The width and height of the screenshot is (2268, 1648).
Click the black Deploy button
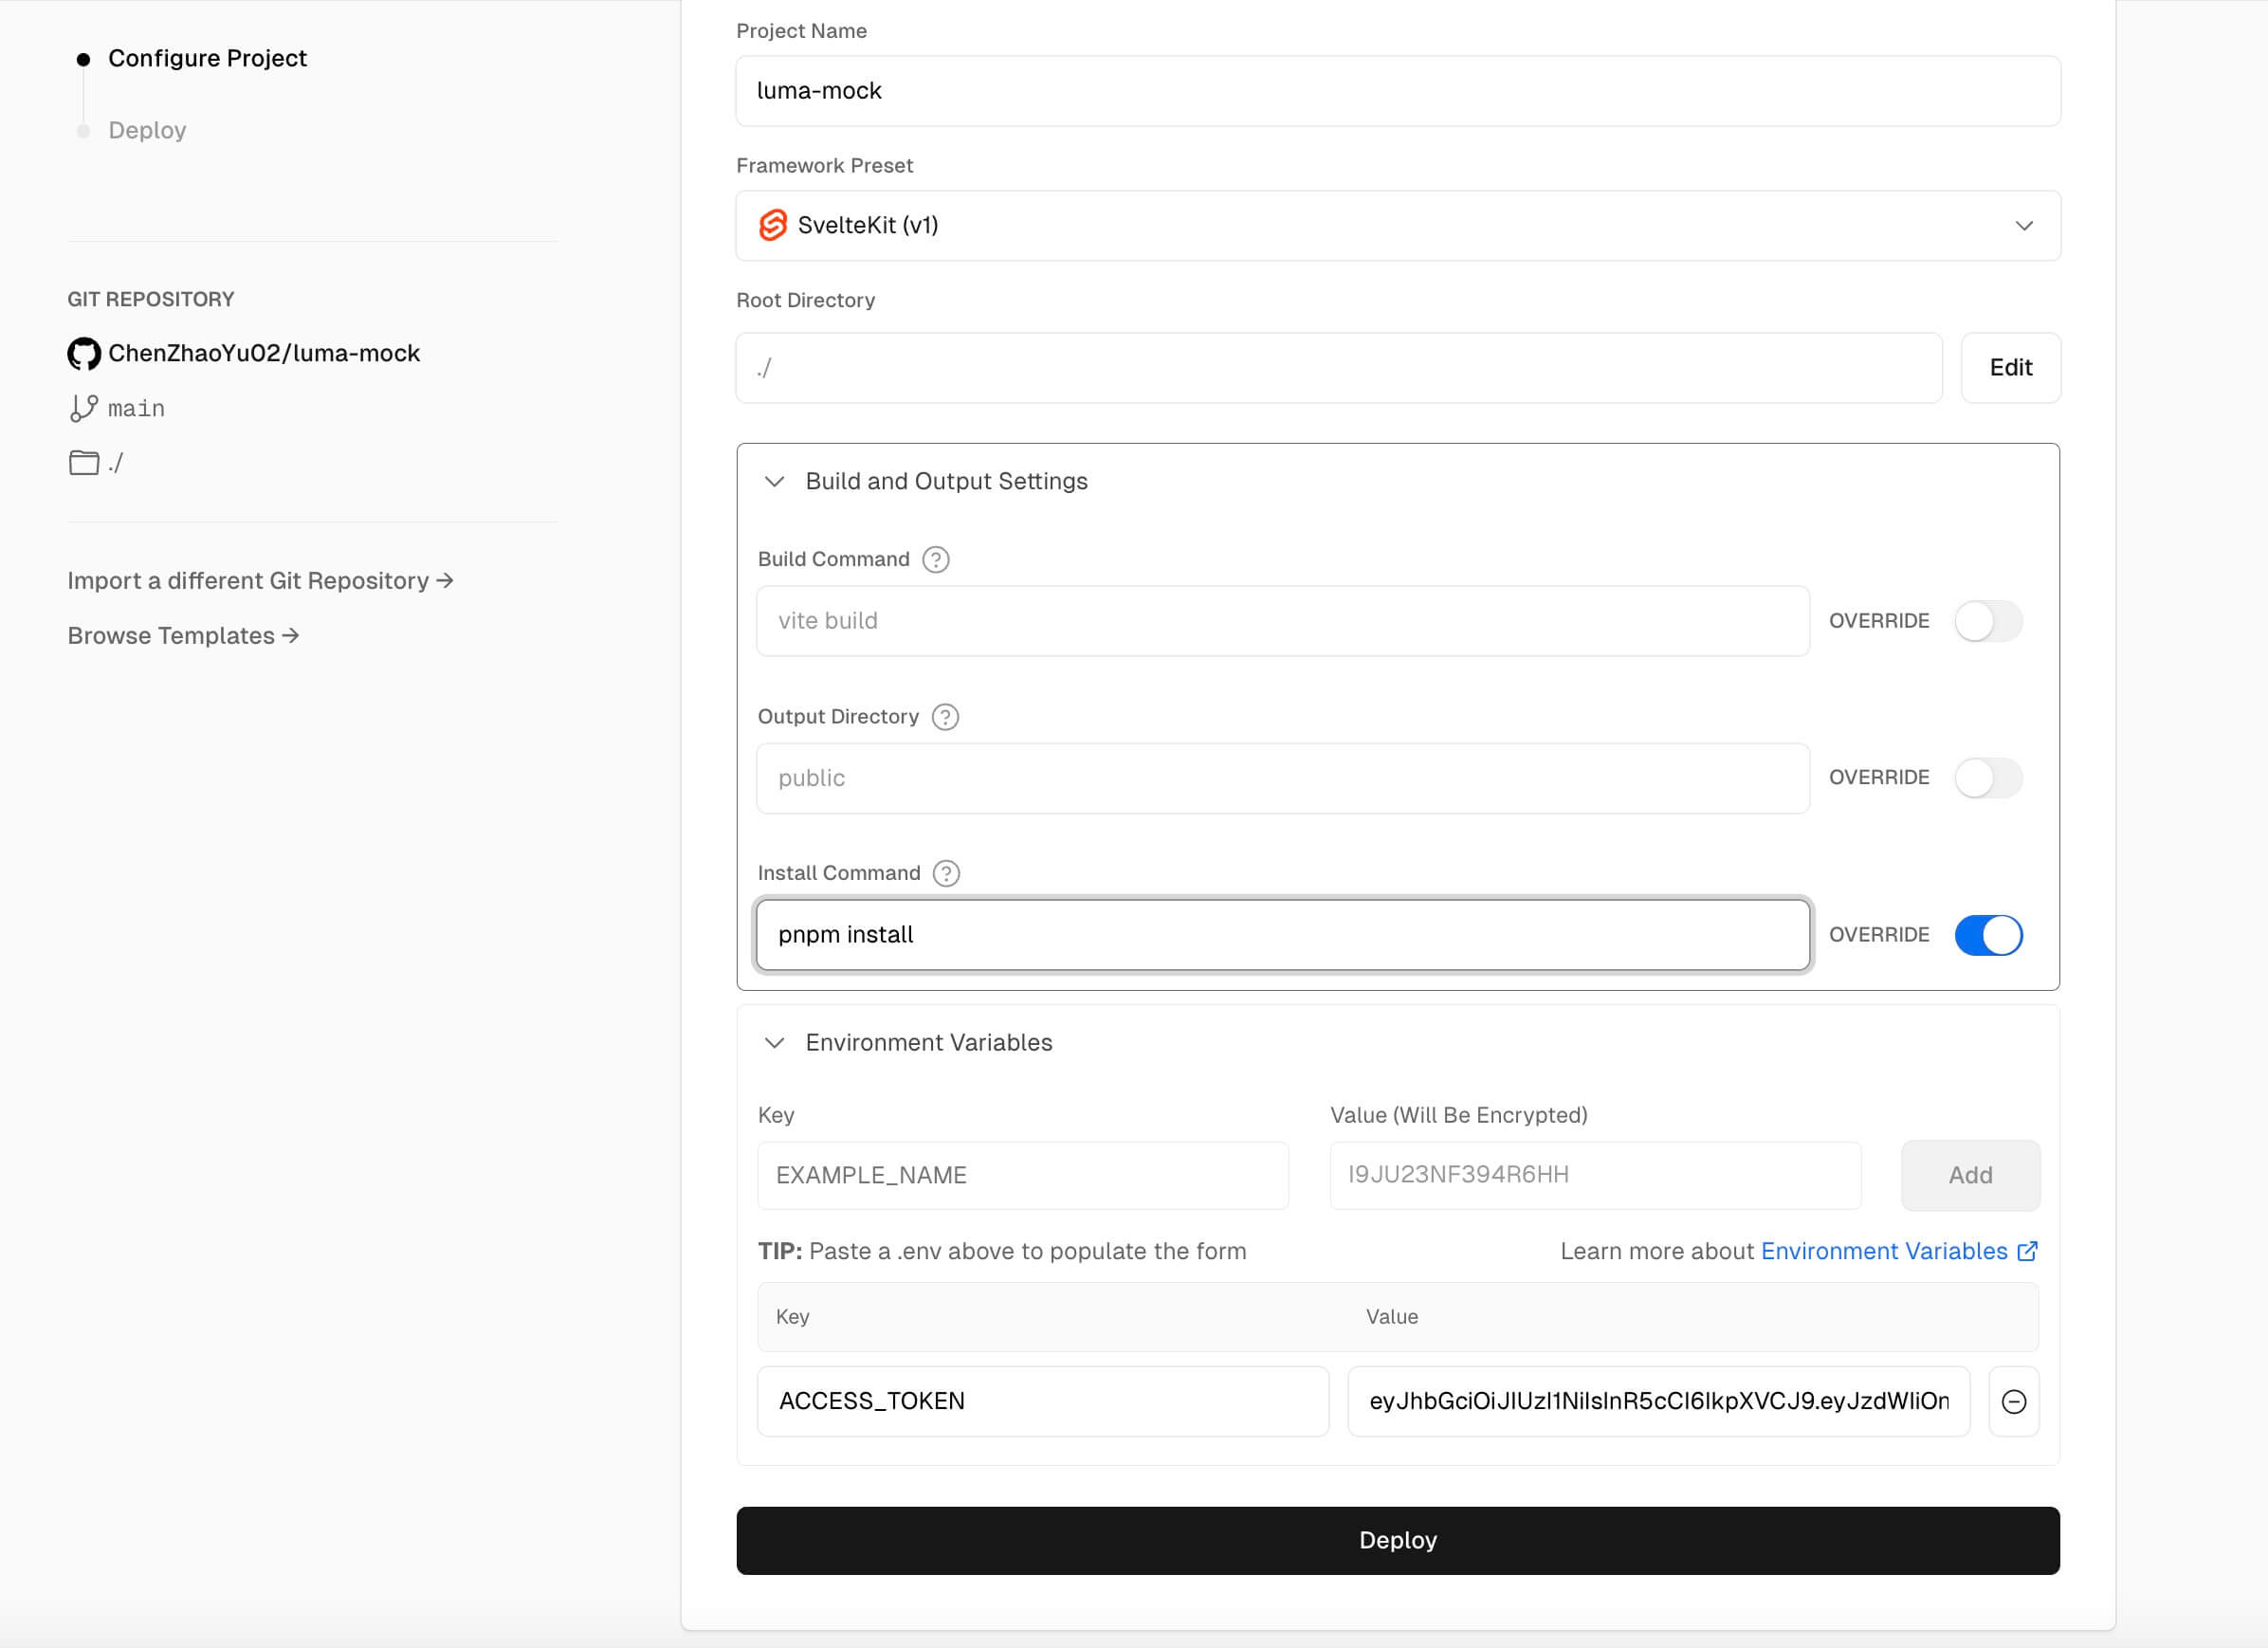[1398, 1540]
